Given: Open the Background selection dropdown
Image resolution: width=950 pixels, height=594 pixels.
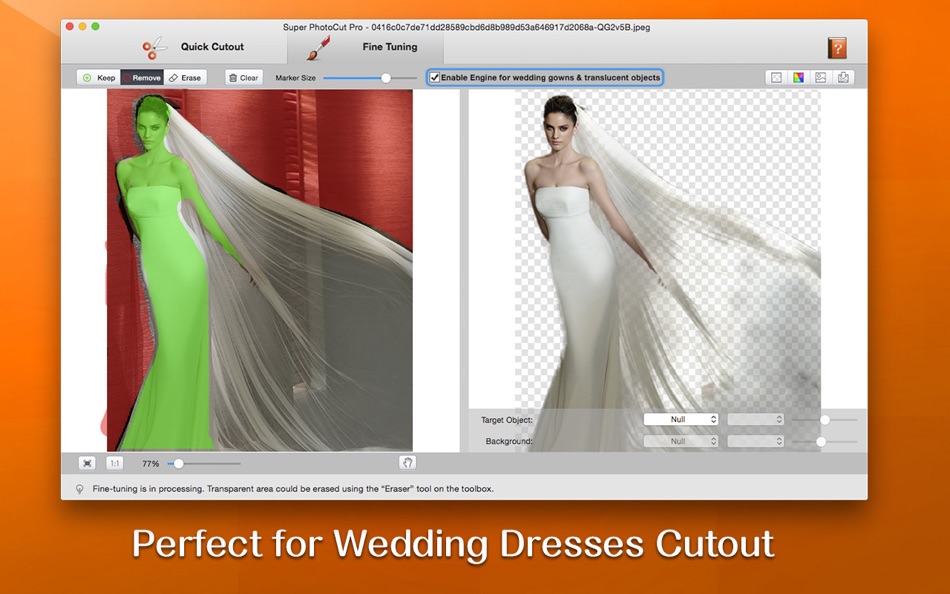Looking at the screenshot, I should tap(681, 440).
